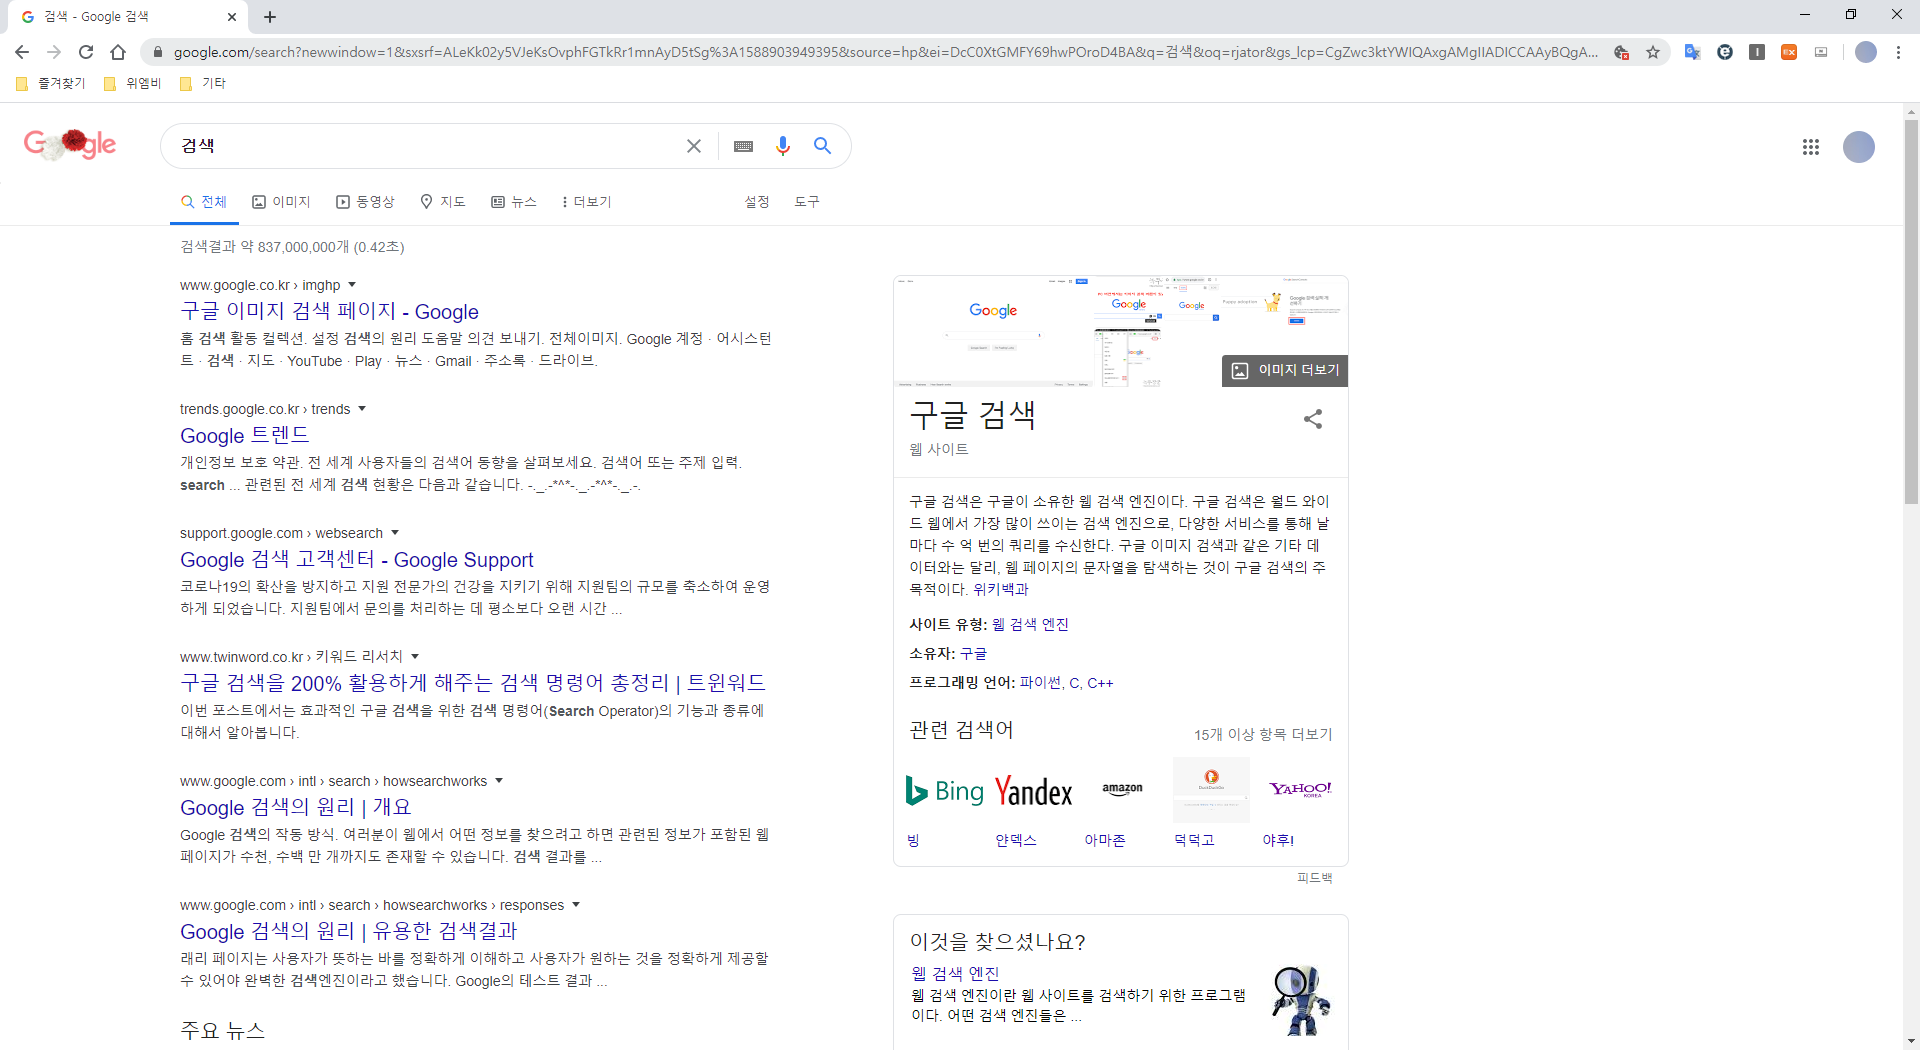
Task: Open the Google apps grid
Action: [x=1811, y=147]
